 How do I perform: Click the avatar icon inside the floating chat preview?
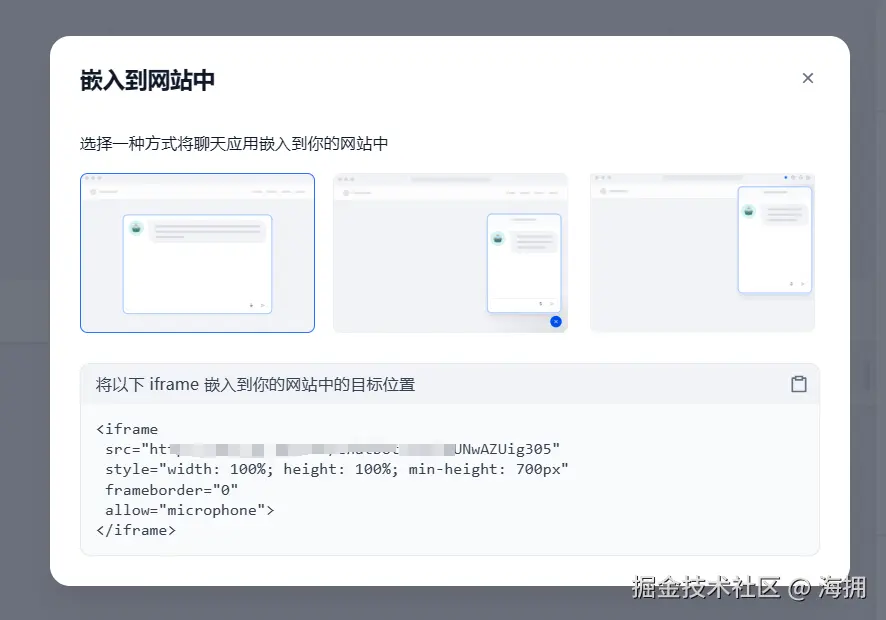point(499,238)
